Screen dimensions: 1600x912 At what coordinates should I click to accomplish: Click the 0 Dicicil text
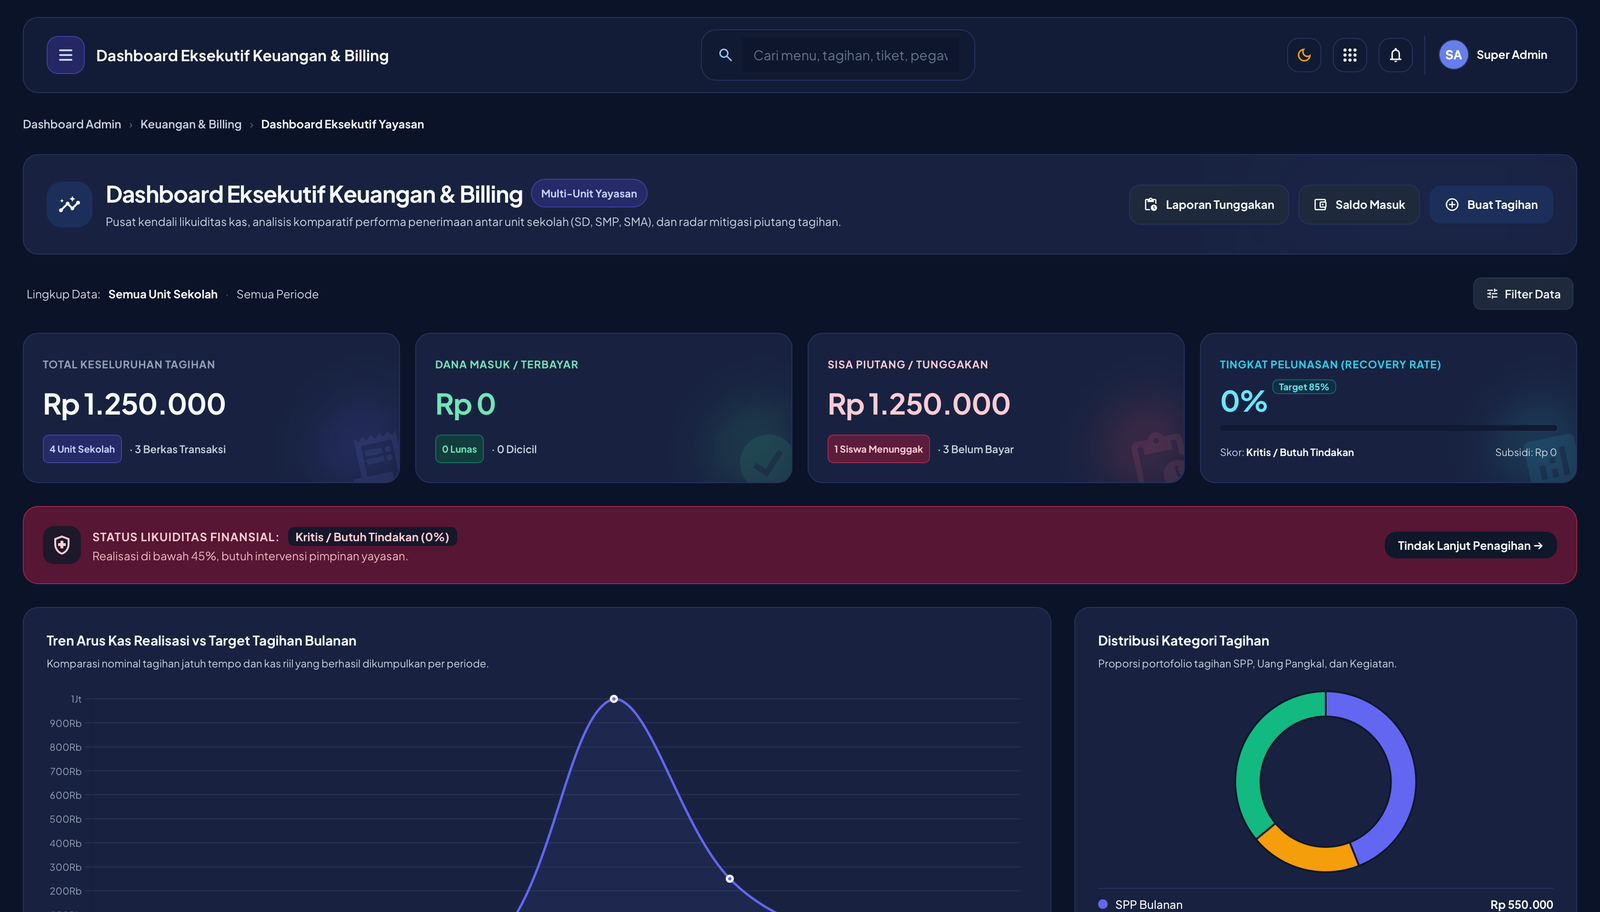coord(516,449)
